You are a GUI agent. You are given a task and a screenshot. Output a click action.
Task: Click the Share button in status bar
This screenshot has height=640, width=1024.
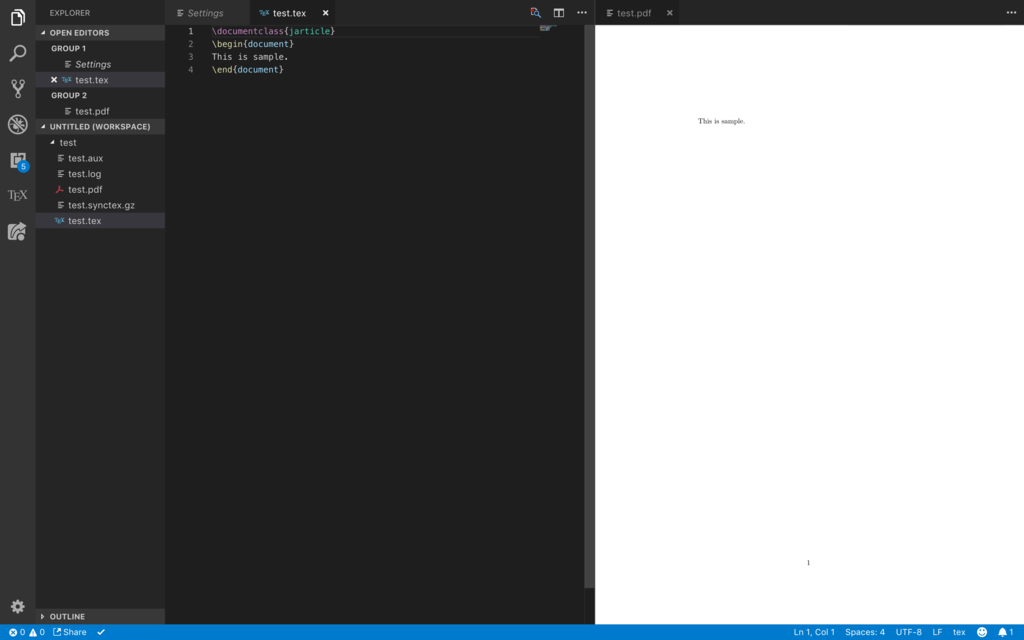[70, 632]
